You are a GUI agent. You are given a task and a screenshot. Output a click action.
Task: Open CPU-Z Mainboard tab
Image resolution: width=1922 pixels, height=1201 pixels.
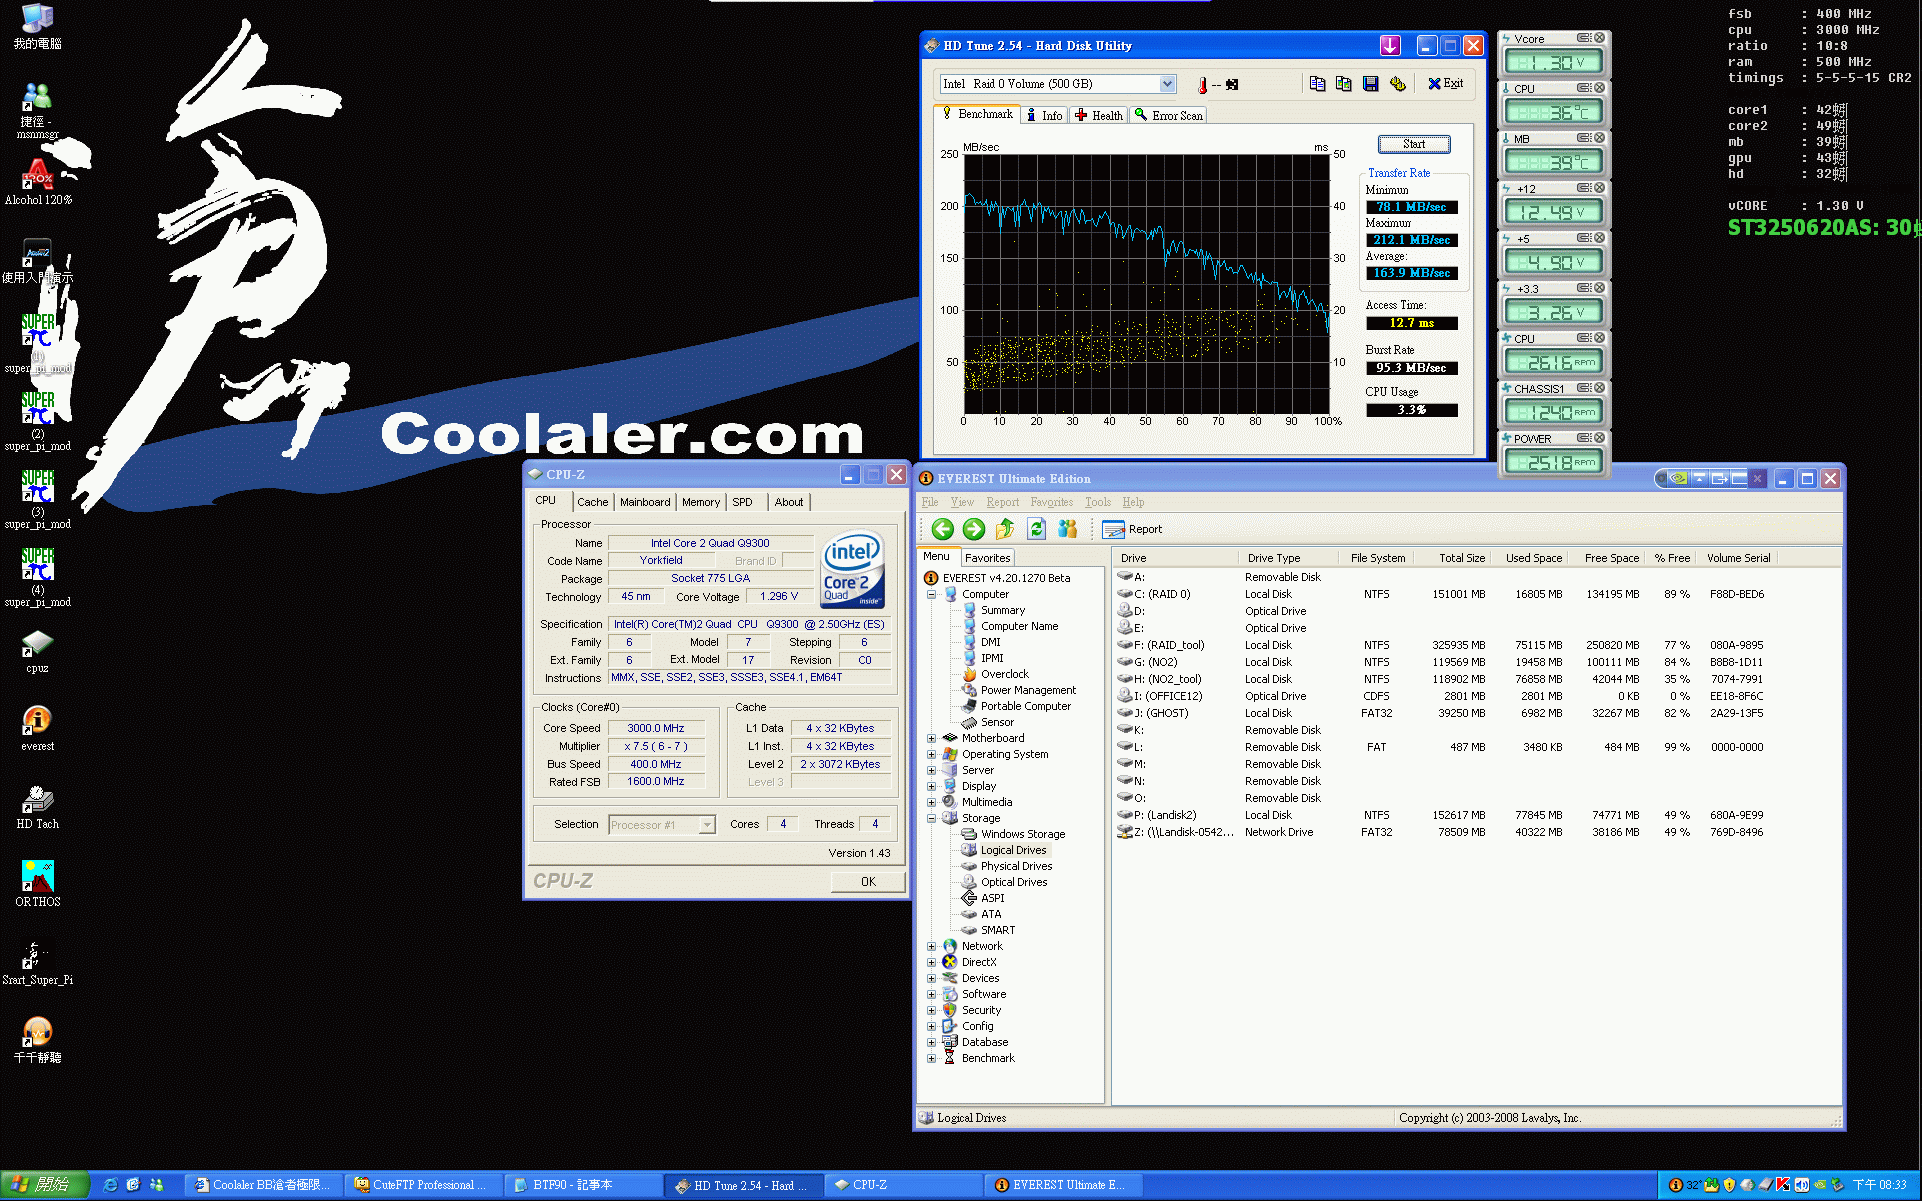click(x=645, y=502)
